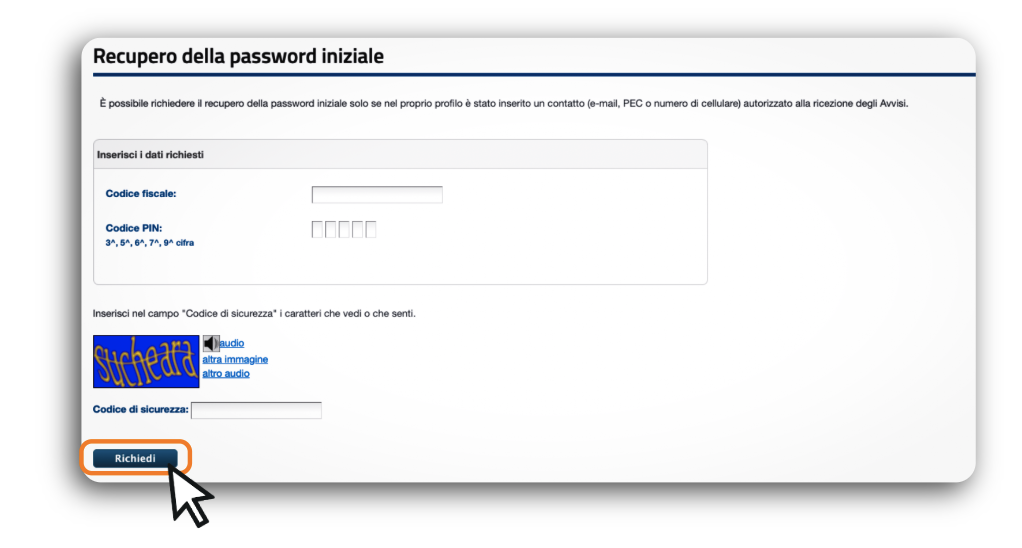Viewport: 1022px width, 548px height.
Task: Click the 'Recupero della password iniziale' heading
Action: 238,56
